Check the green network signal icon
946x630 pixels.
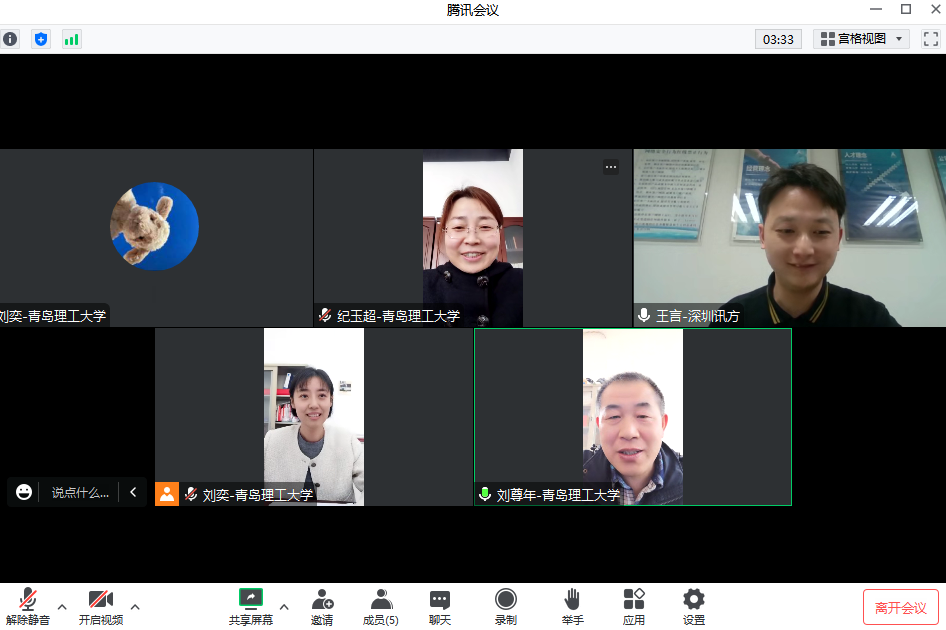(71, 39)
